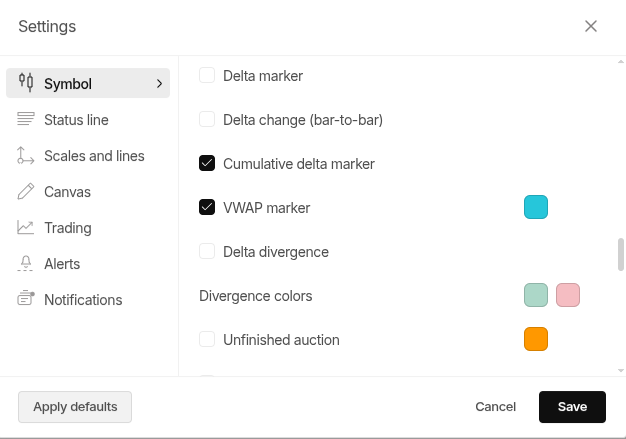Image resolution: width=626 pixels, height=439 pixels.
Task: Click the Scales and lines axis icon
Action: 26,155
